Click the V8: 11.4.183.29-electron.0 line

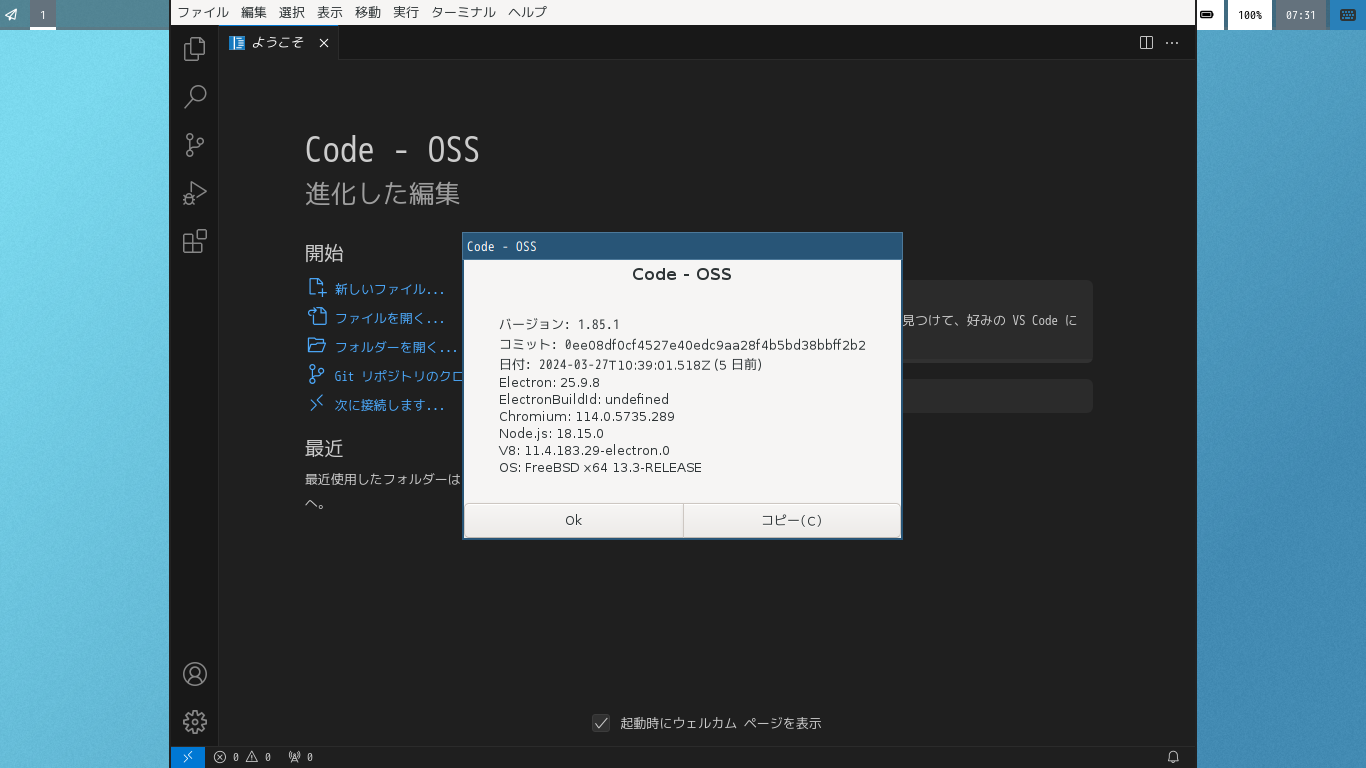pyautogui.click(x=584, y=450)
